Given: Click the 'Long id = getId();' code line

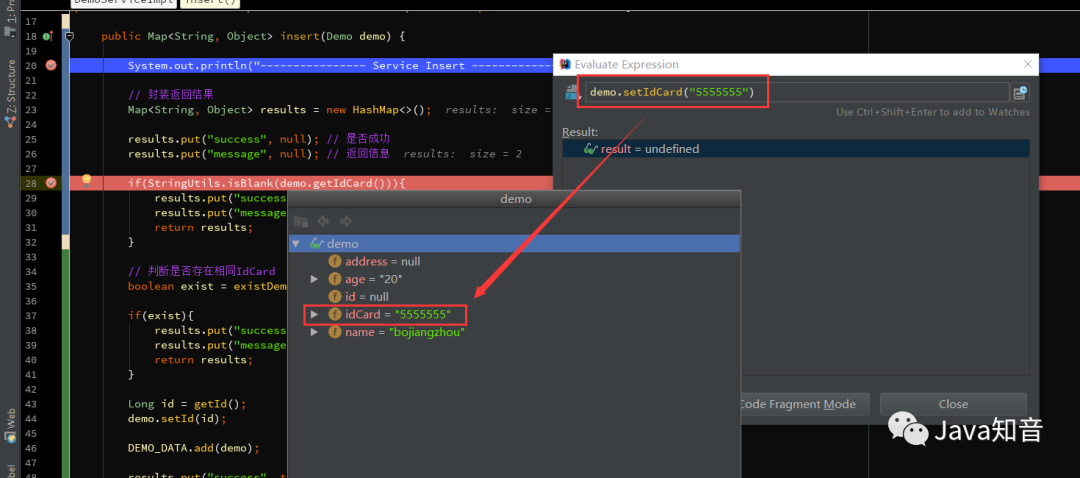Looking at the screenshot, I should click(187, 404).
